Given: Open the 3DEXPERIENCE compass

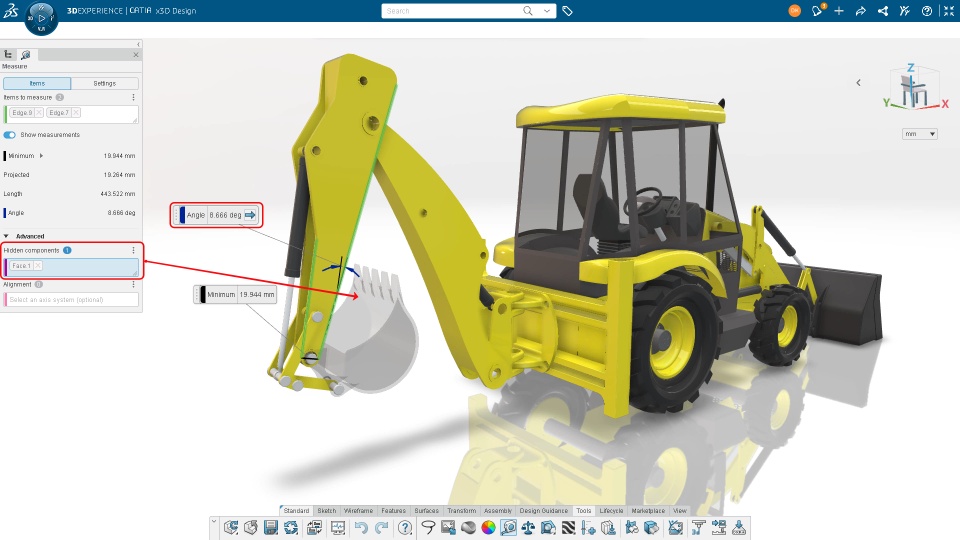Looking at the screenshot, I should (x=41, y=18).
